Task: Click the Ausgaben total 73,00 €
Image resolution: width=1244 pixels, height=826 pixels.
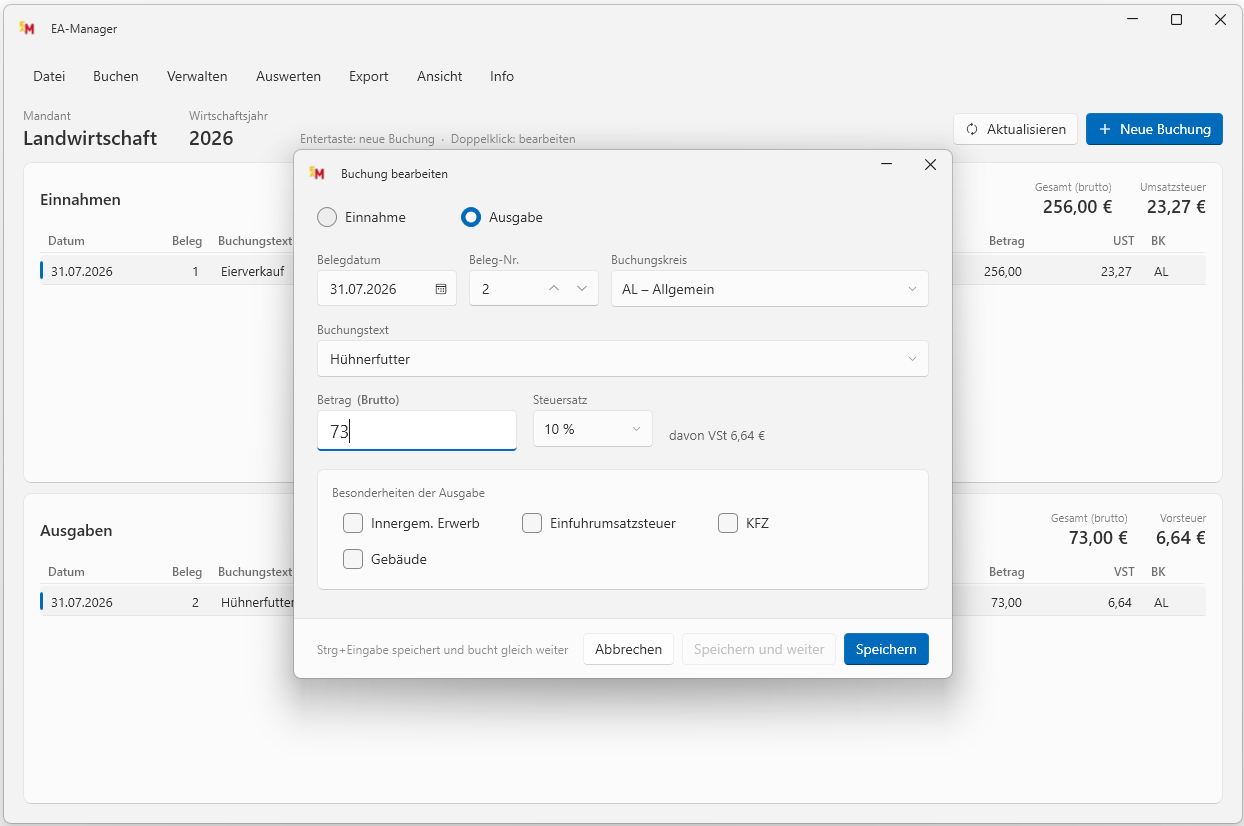Action: 1098,538
